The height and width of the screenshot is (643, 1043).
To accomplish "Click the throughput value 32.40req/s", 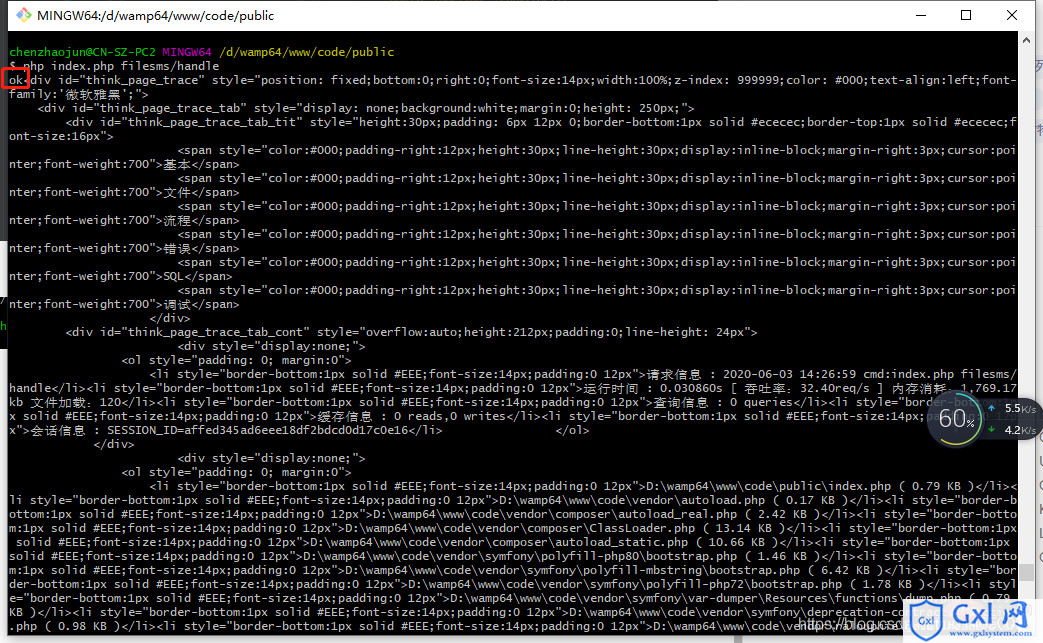I will [x=834, y=388].
